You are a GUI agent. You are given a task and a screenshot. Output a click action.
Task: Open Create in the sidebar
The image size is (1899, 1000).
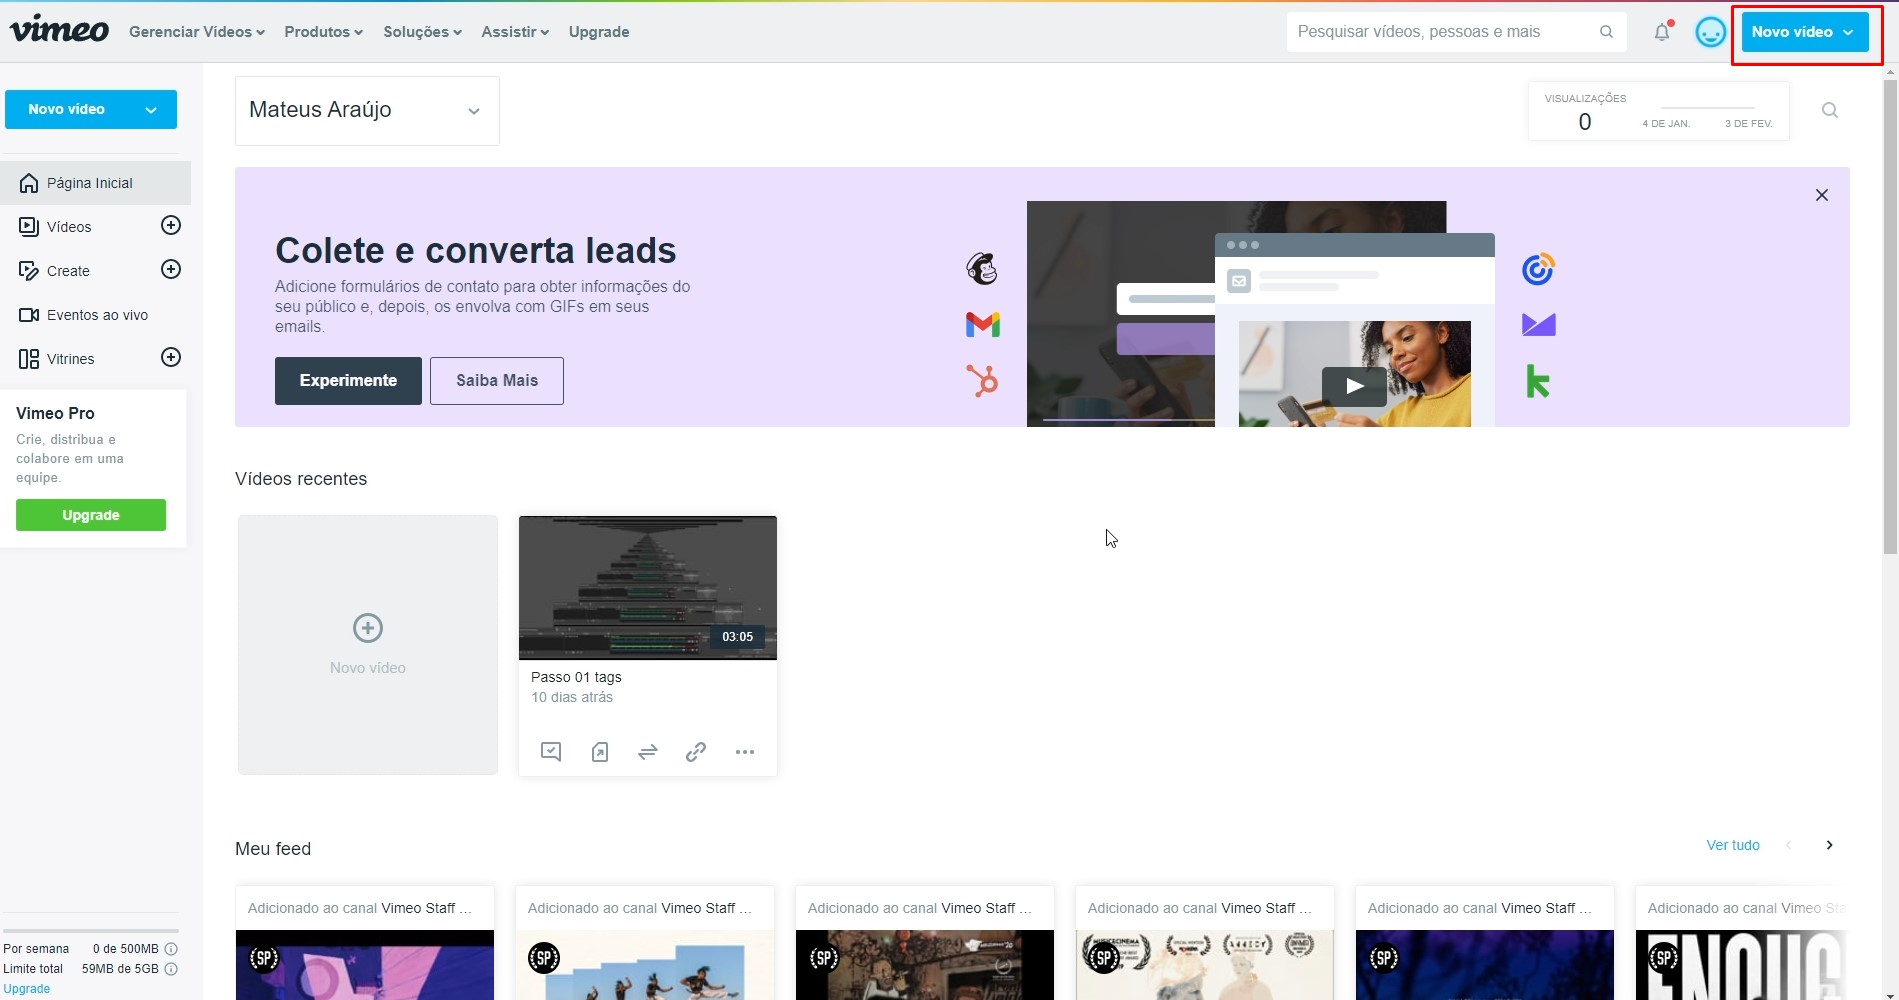click(x=68, y=271)
